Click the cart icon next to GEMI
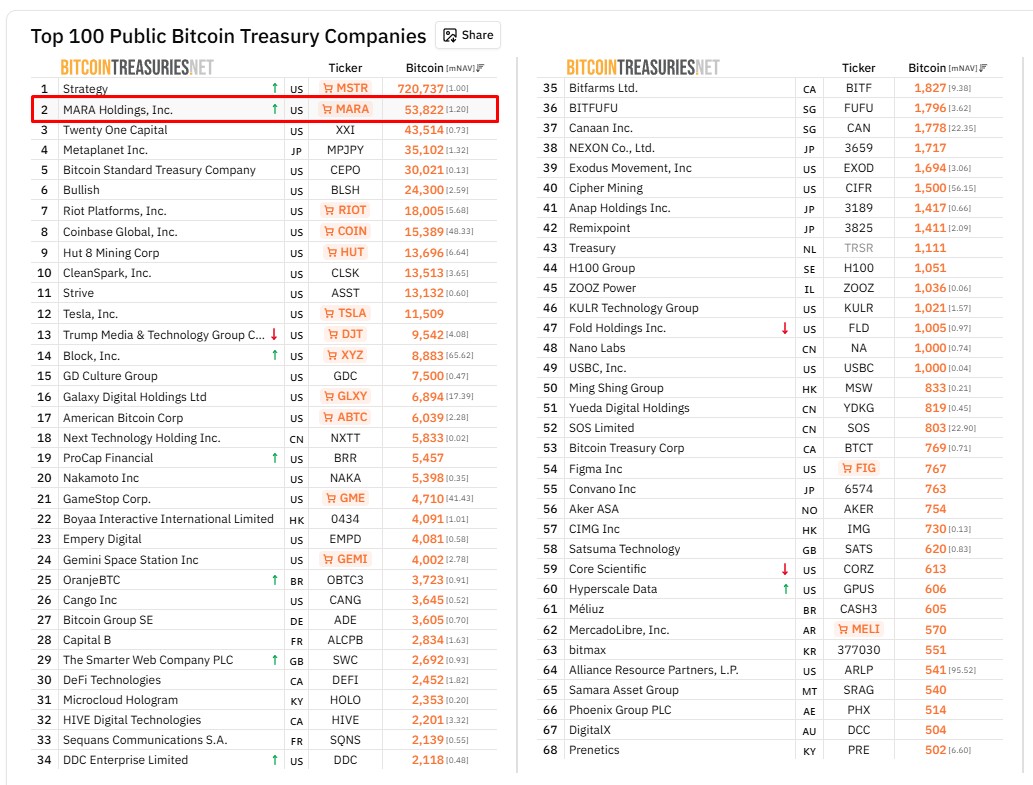 coord(327,559)
